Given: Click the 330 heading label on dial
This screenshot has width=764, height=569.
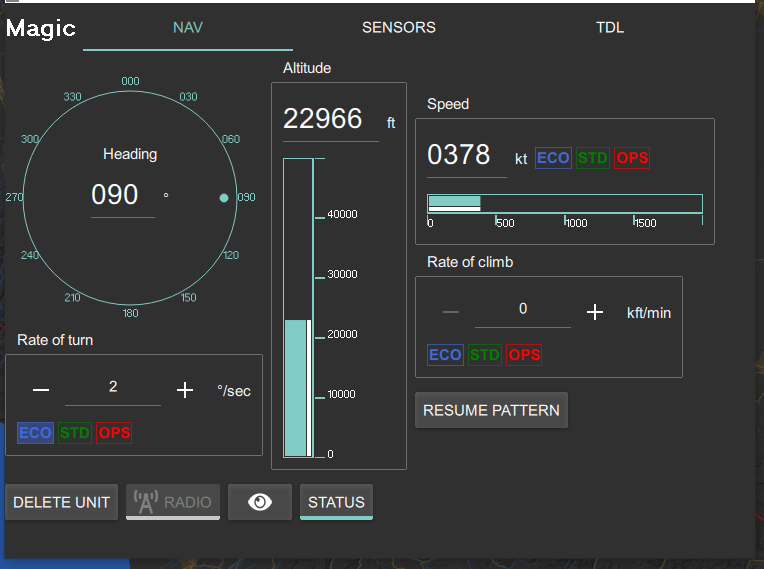Looking at the screenshot, I should tap(73, 97).
